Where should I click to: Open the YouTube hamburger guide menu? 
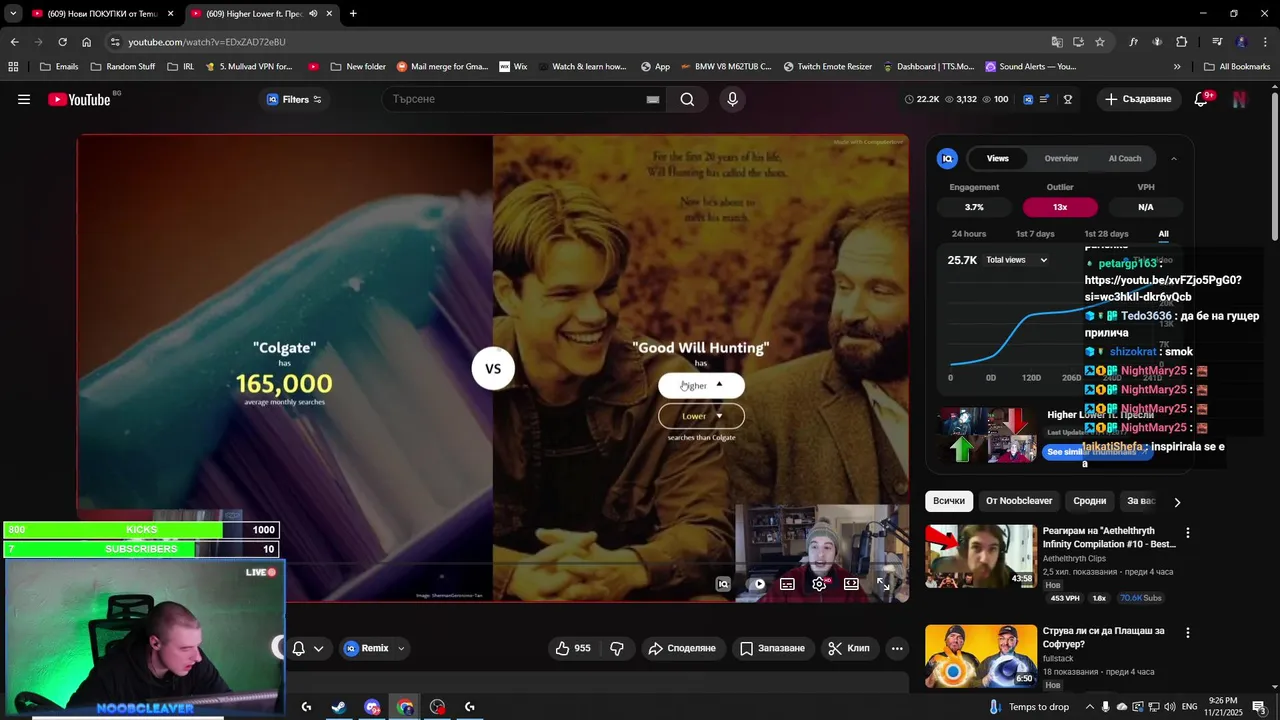pos(24,99)
